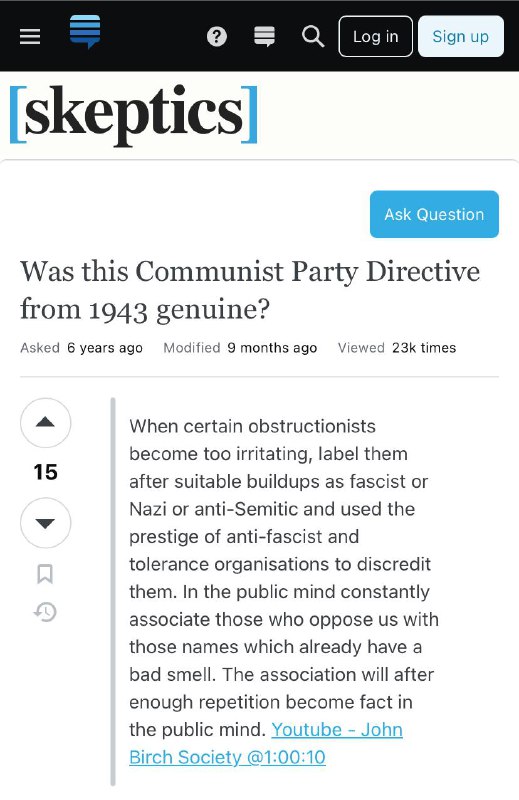Click the Log in button
Screen dimensions: 519x800
376,36
